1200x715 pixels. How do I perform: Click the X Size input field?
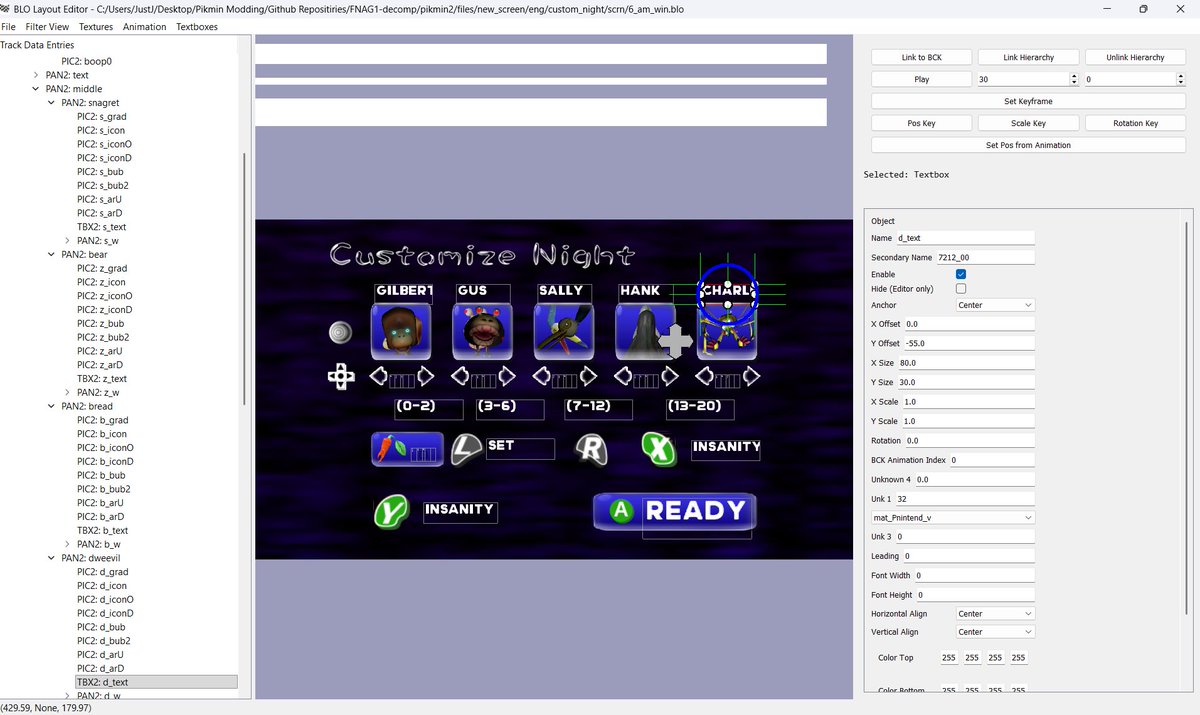point(967,363)
